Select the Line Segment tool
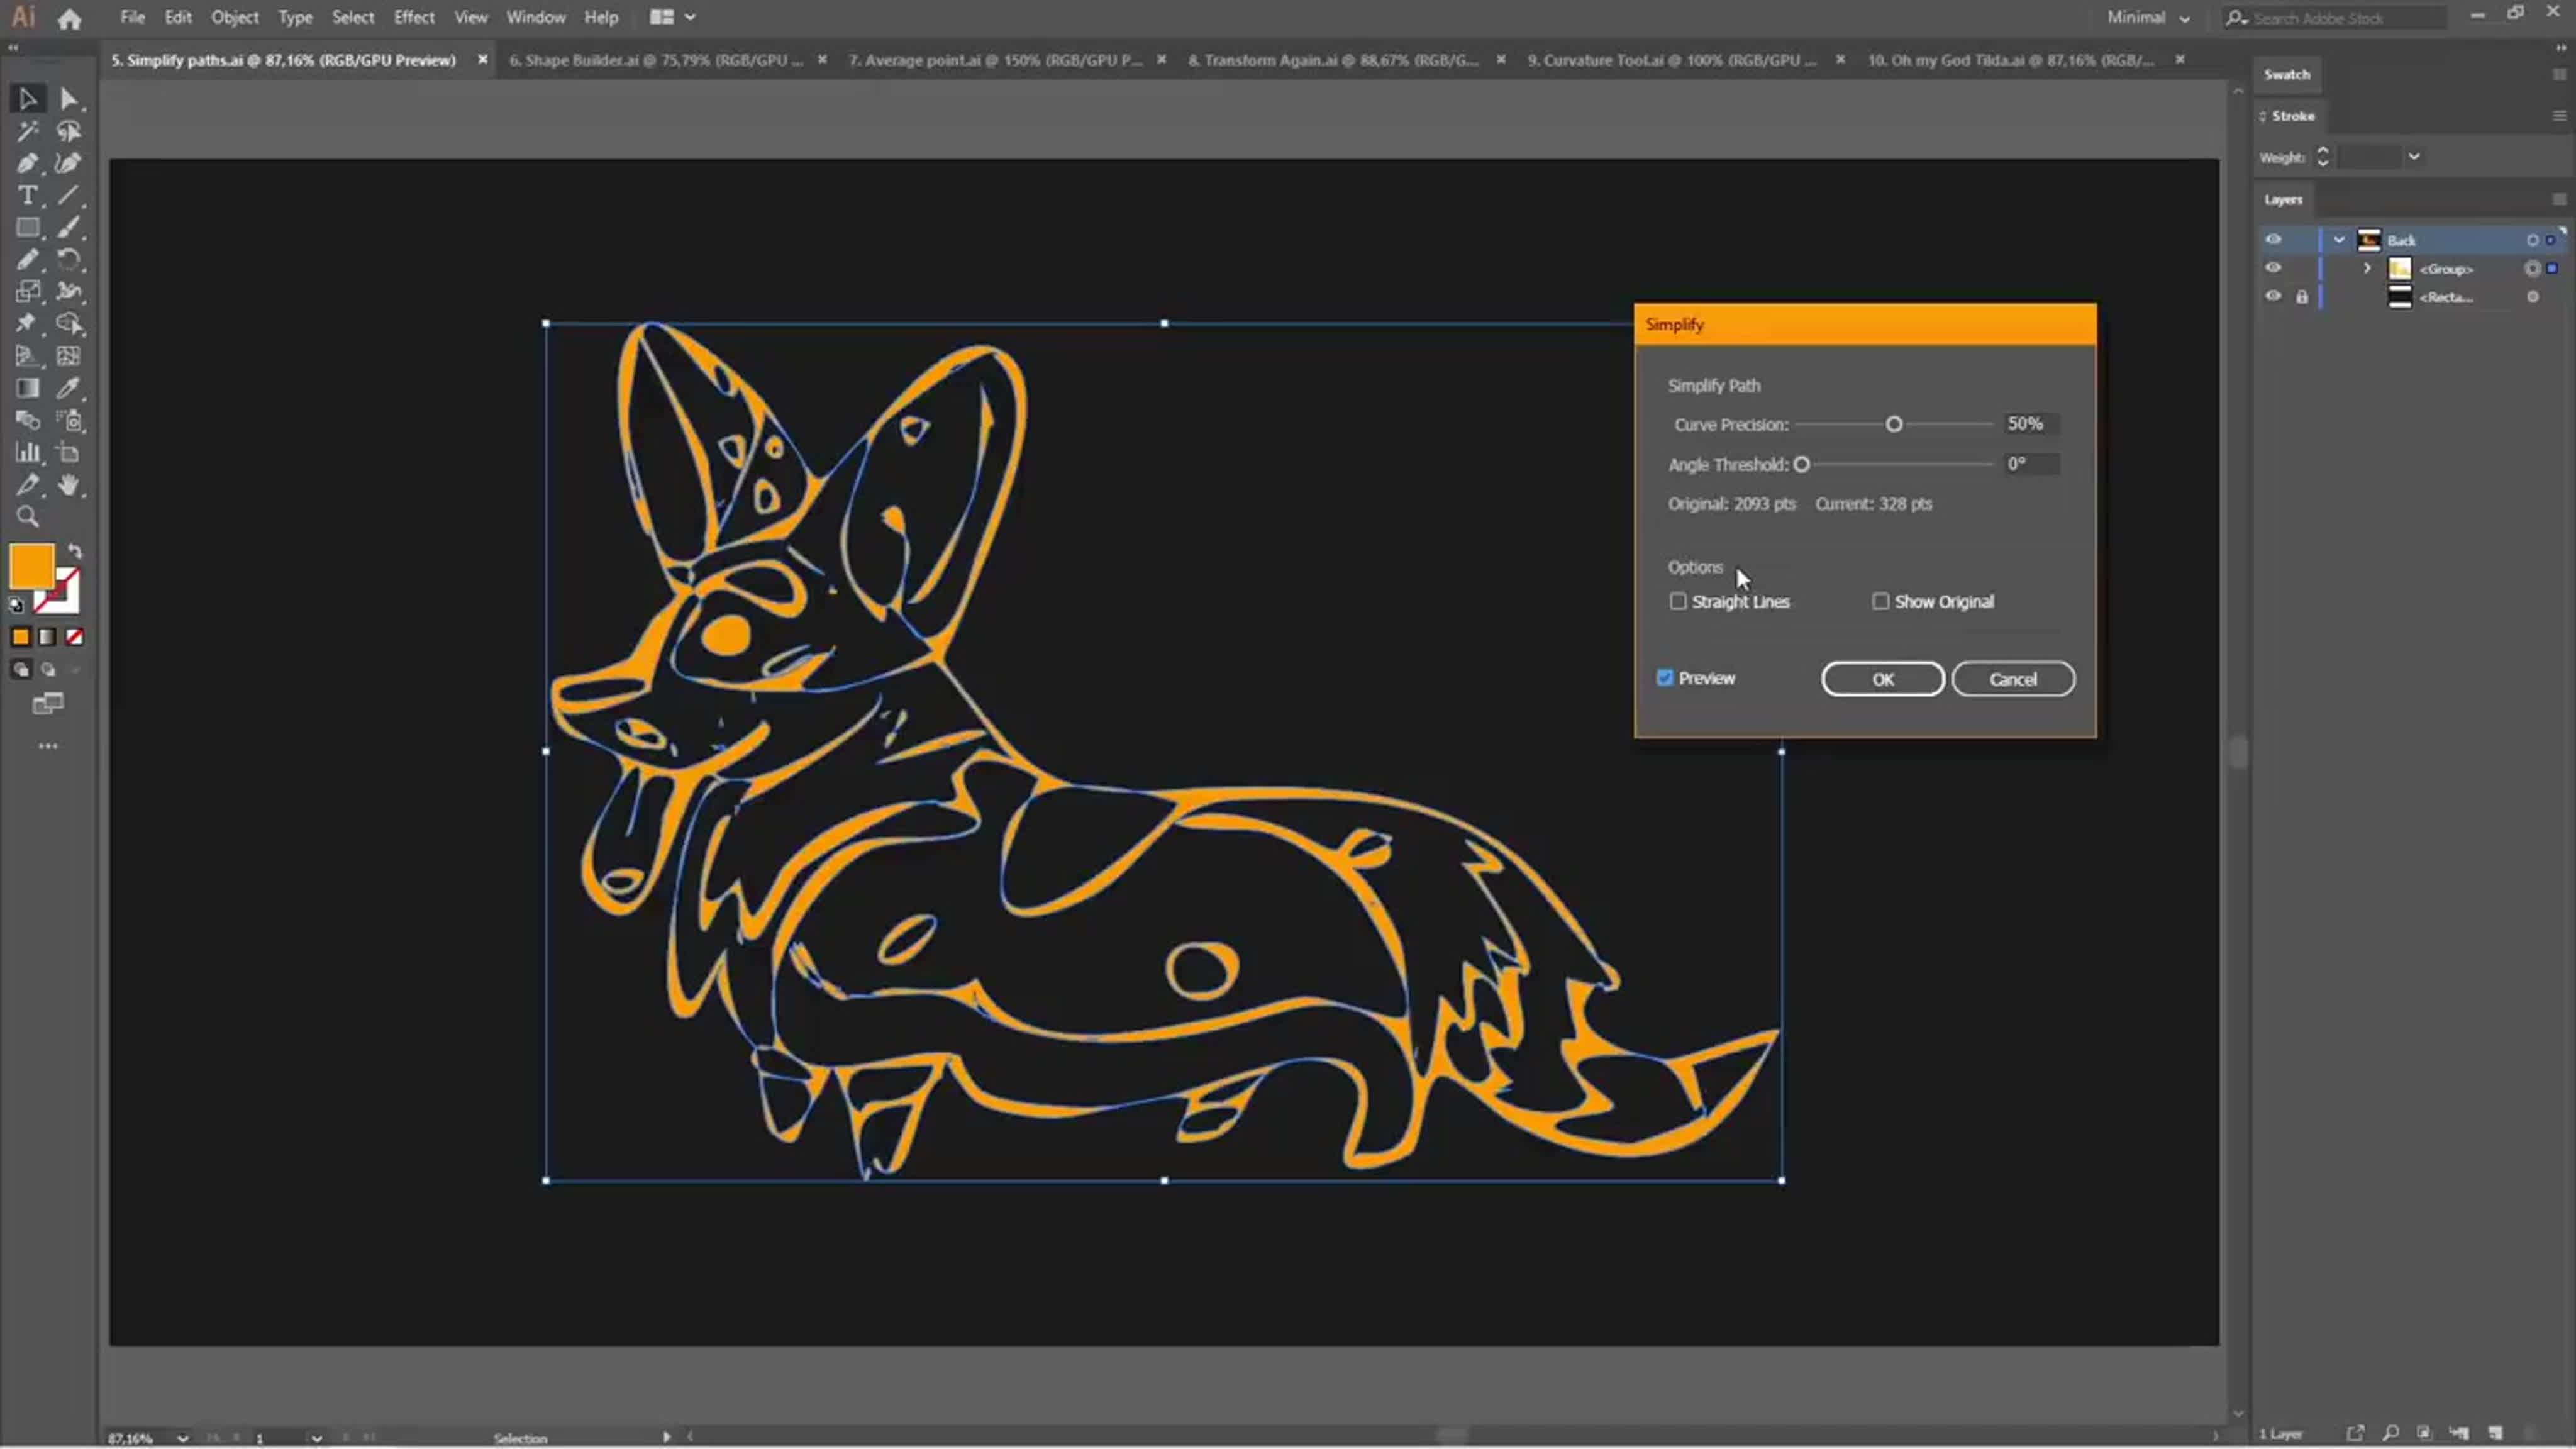The height and width of the screenshot is (1449, 2576). [x=68, y=195]
